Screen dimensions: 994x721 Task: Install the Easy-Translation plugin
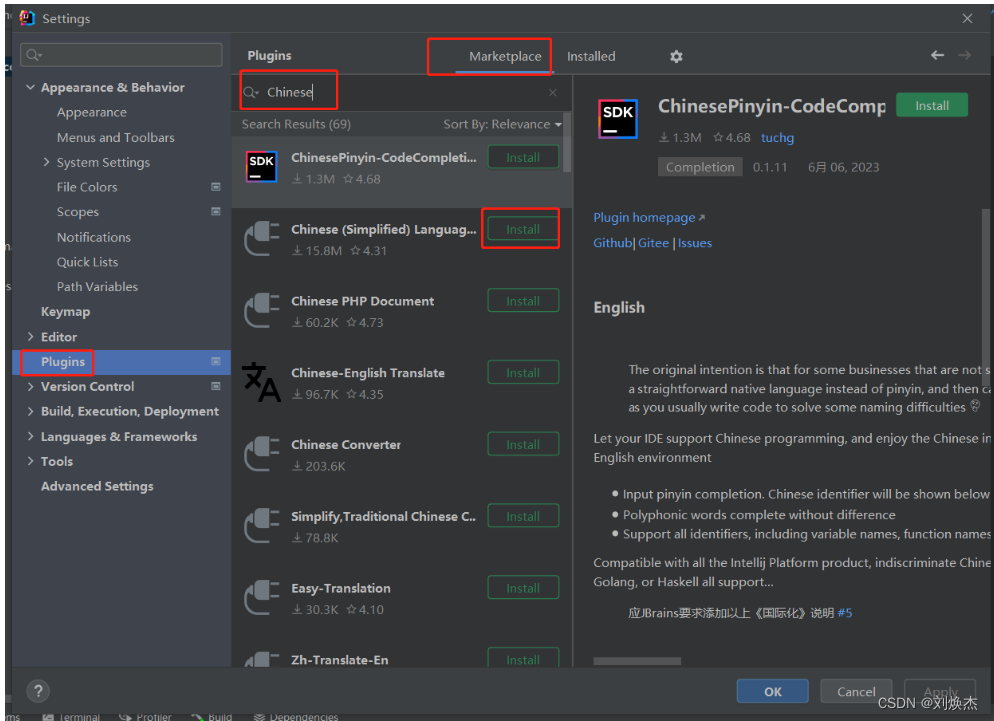coord(523,588)
